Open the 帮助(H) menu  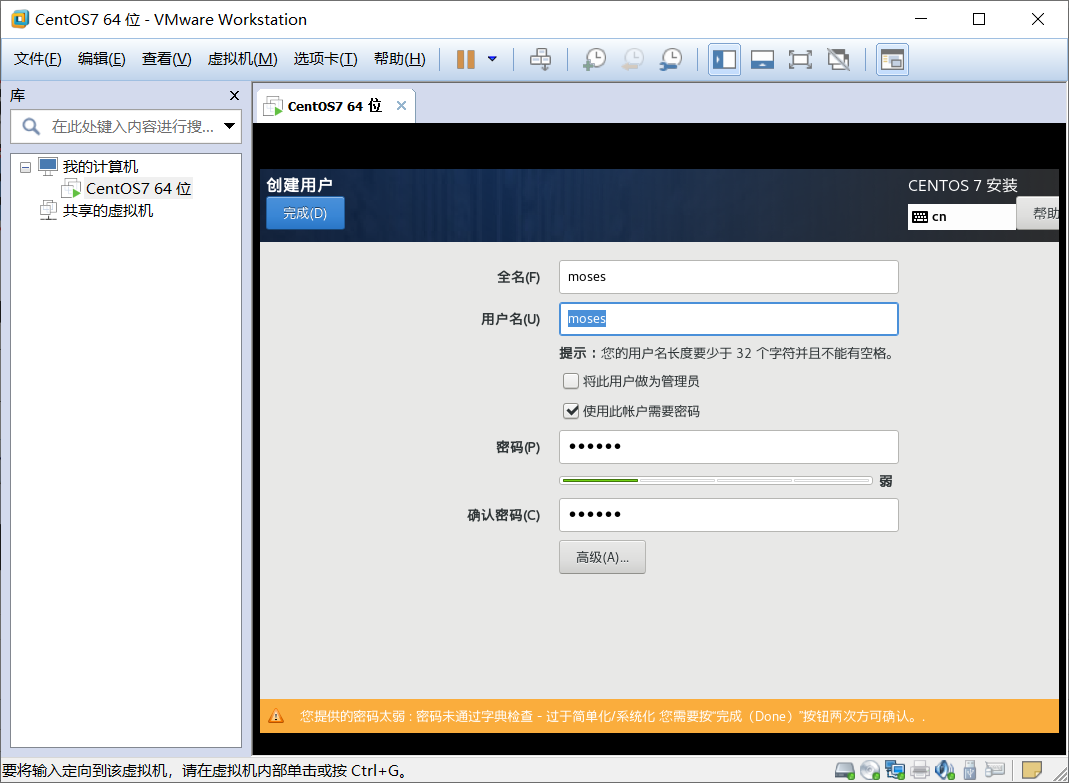(x=400, y=59)
